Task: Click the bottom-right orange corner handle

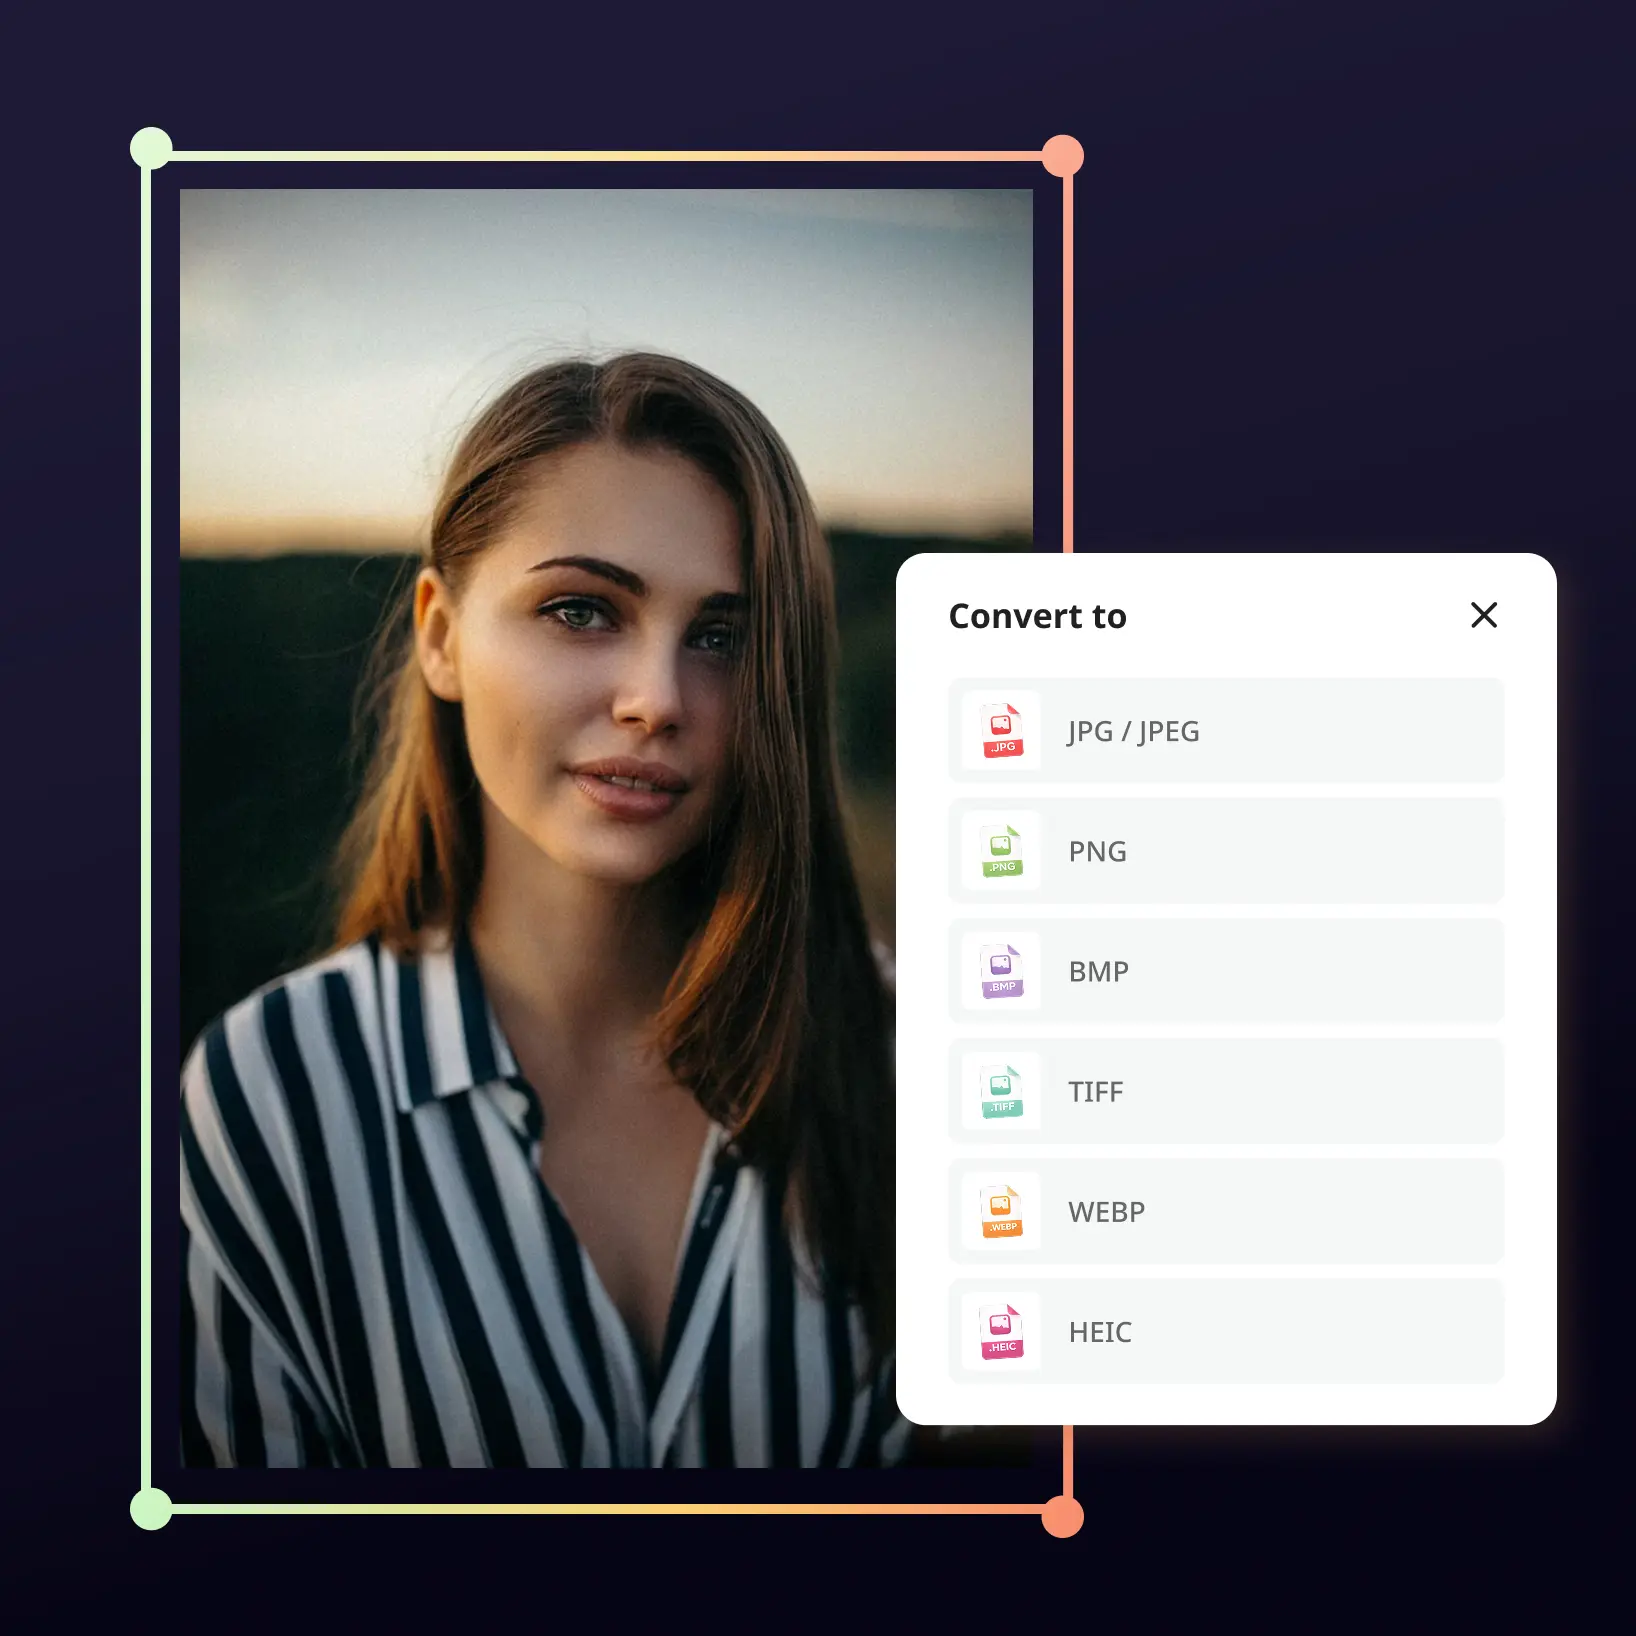Action: [1062, 1516]
